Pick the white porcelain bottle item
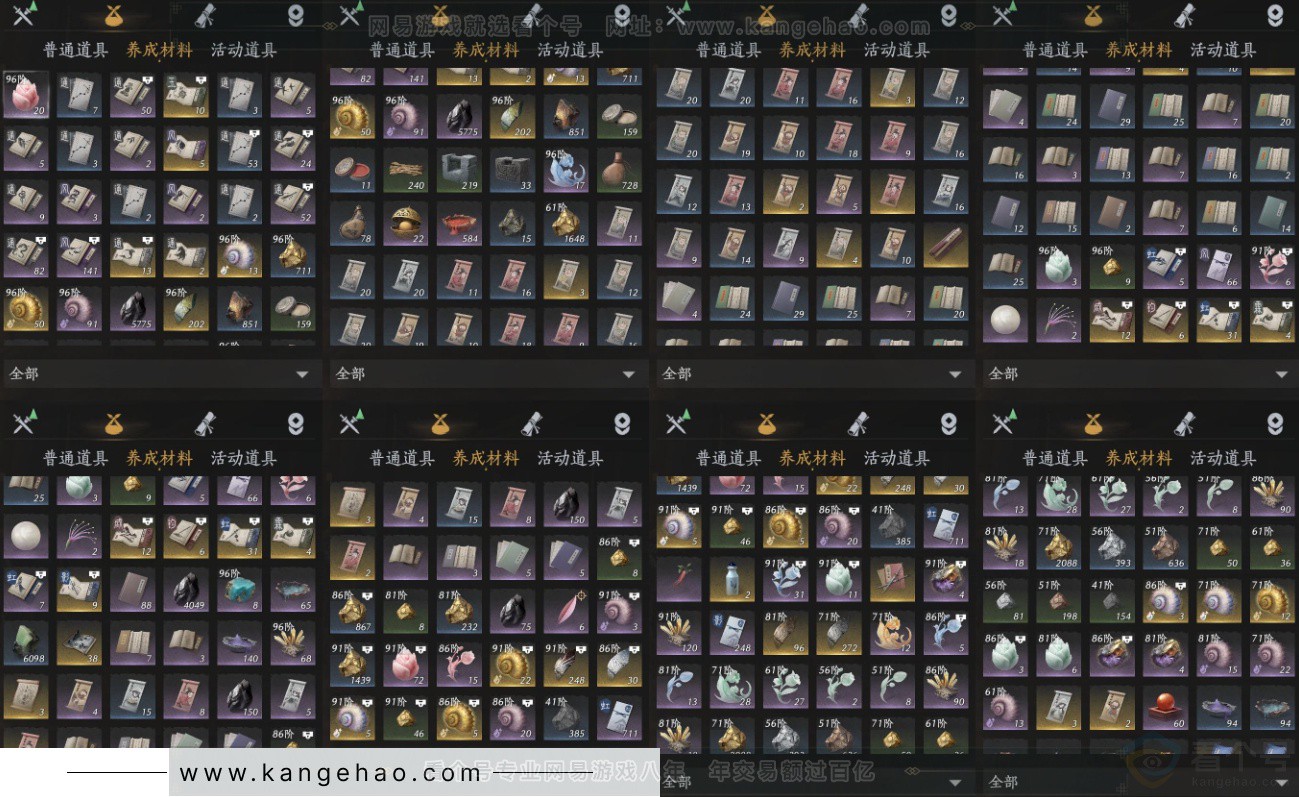1299x797 pixels. click(733, 579)
